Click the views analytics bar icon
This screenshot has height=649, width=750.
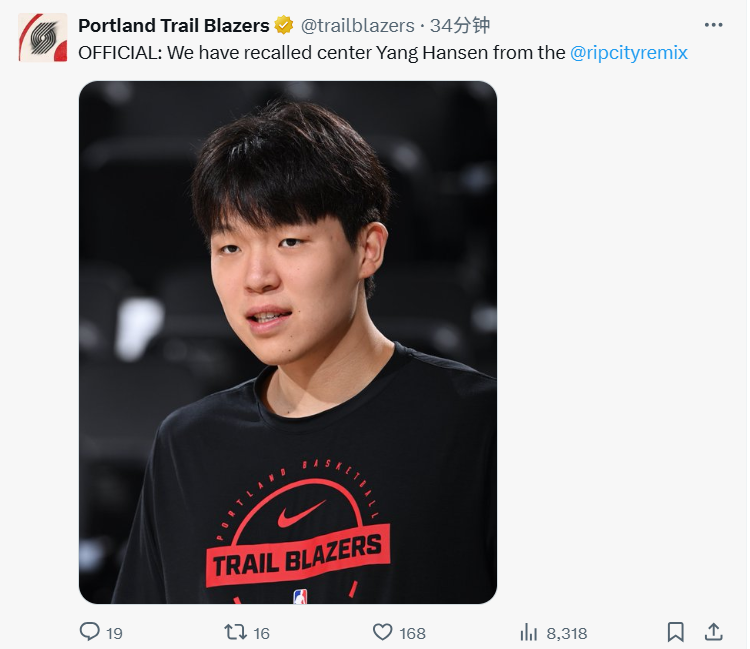[529, 632]
